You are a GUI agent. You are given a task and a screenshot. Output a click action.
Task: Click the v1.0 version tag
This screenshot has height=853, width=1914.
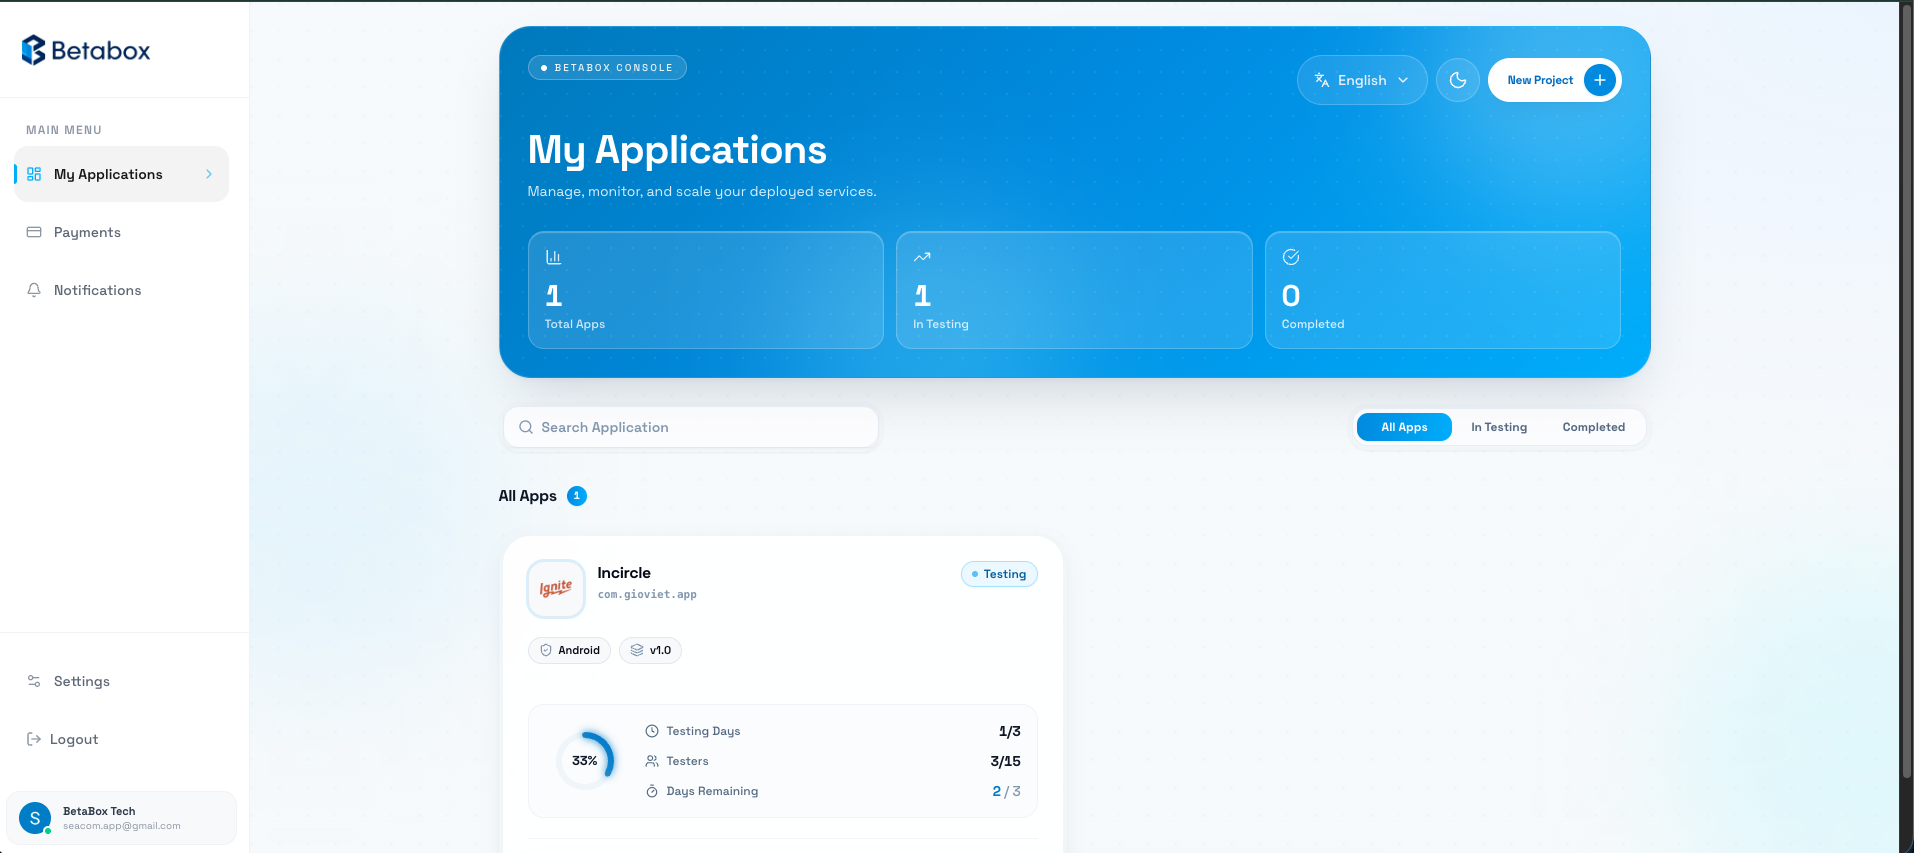coord(651,650)
